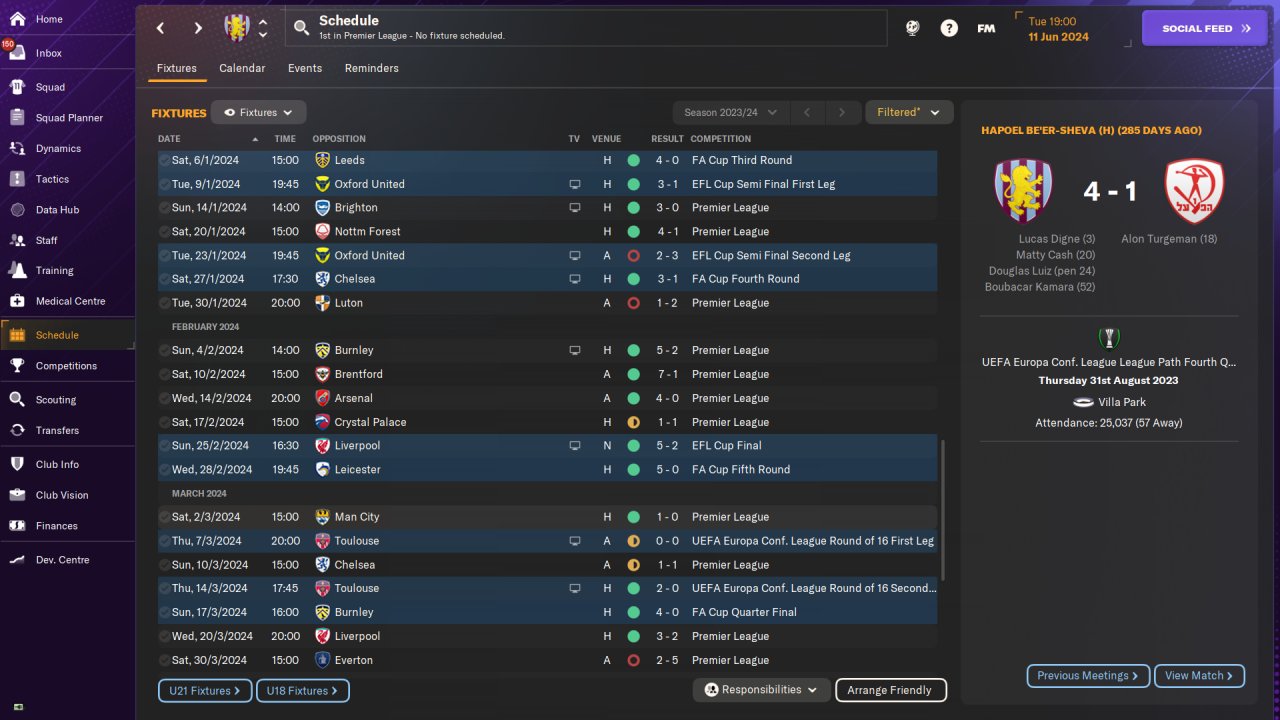
Task: Click the Aston Villa club badge
Action: click(x=237, y=28)
